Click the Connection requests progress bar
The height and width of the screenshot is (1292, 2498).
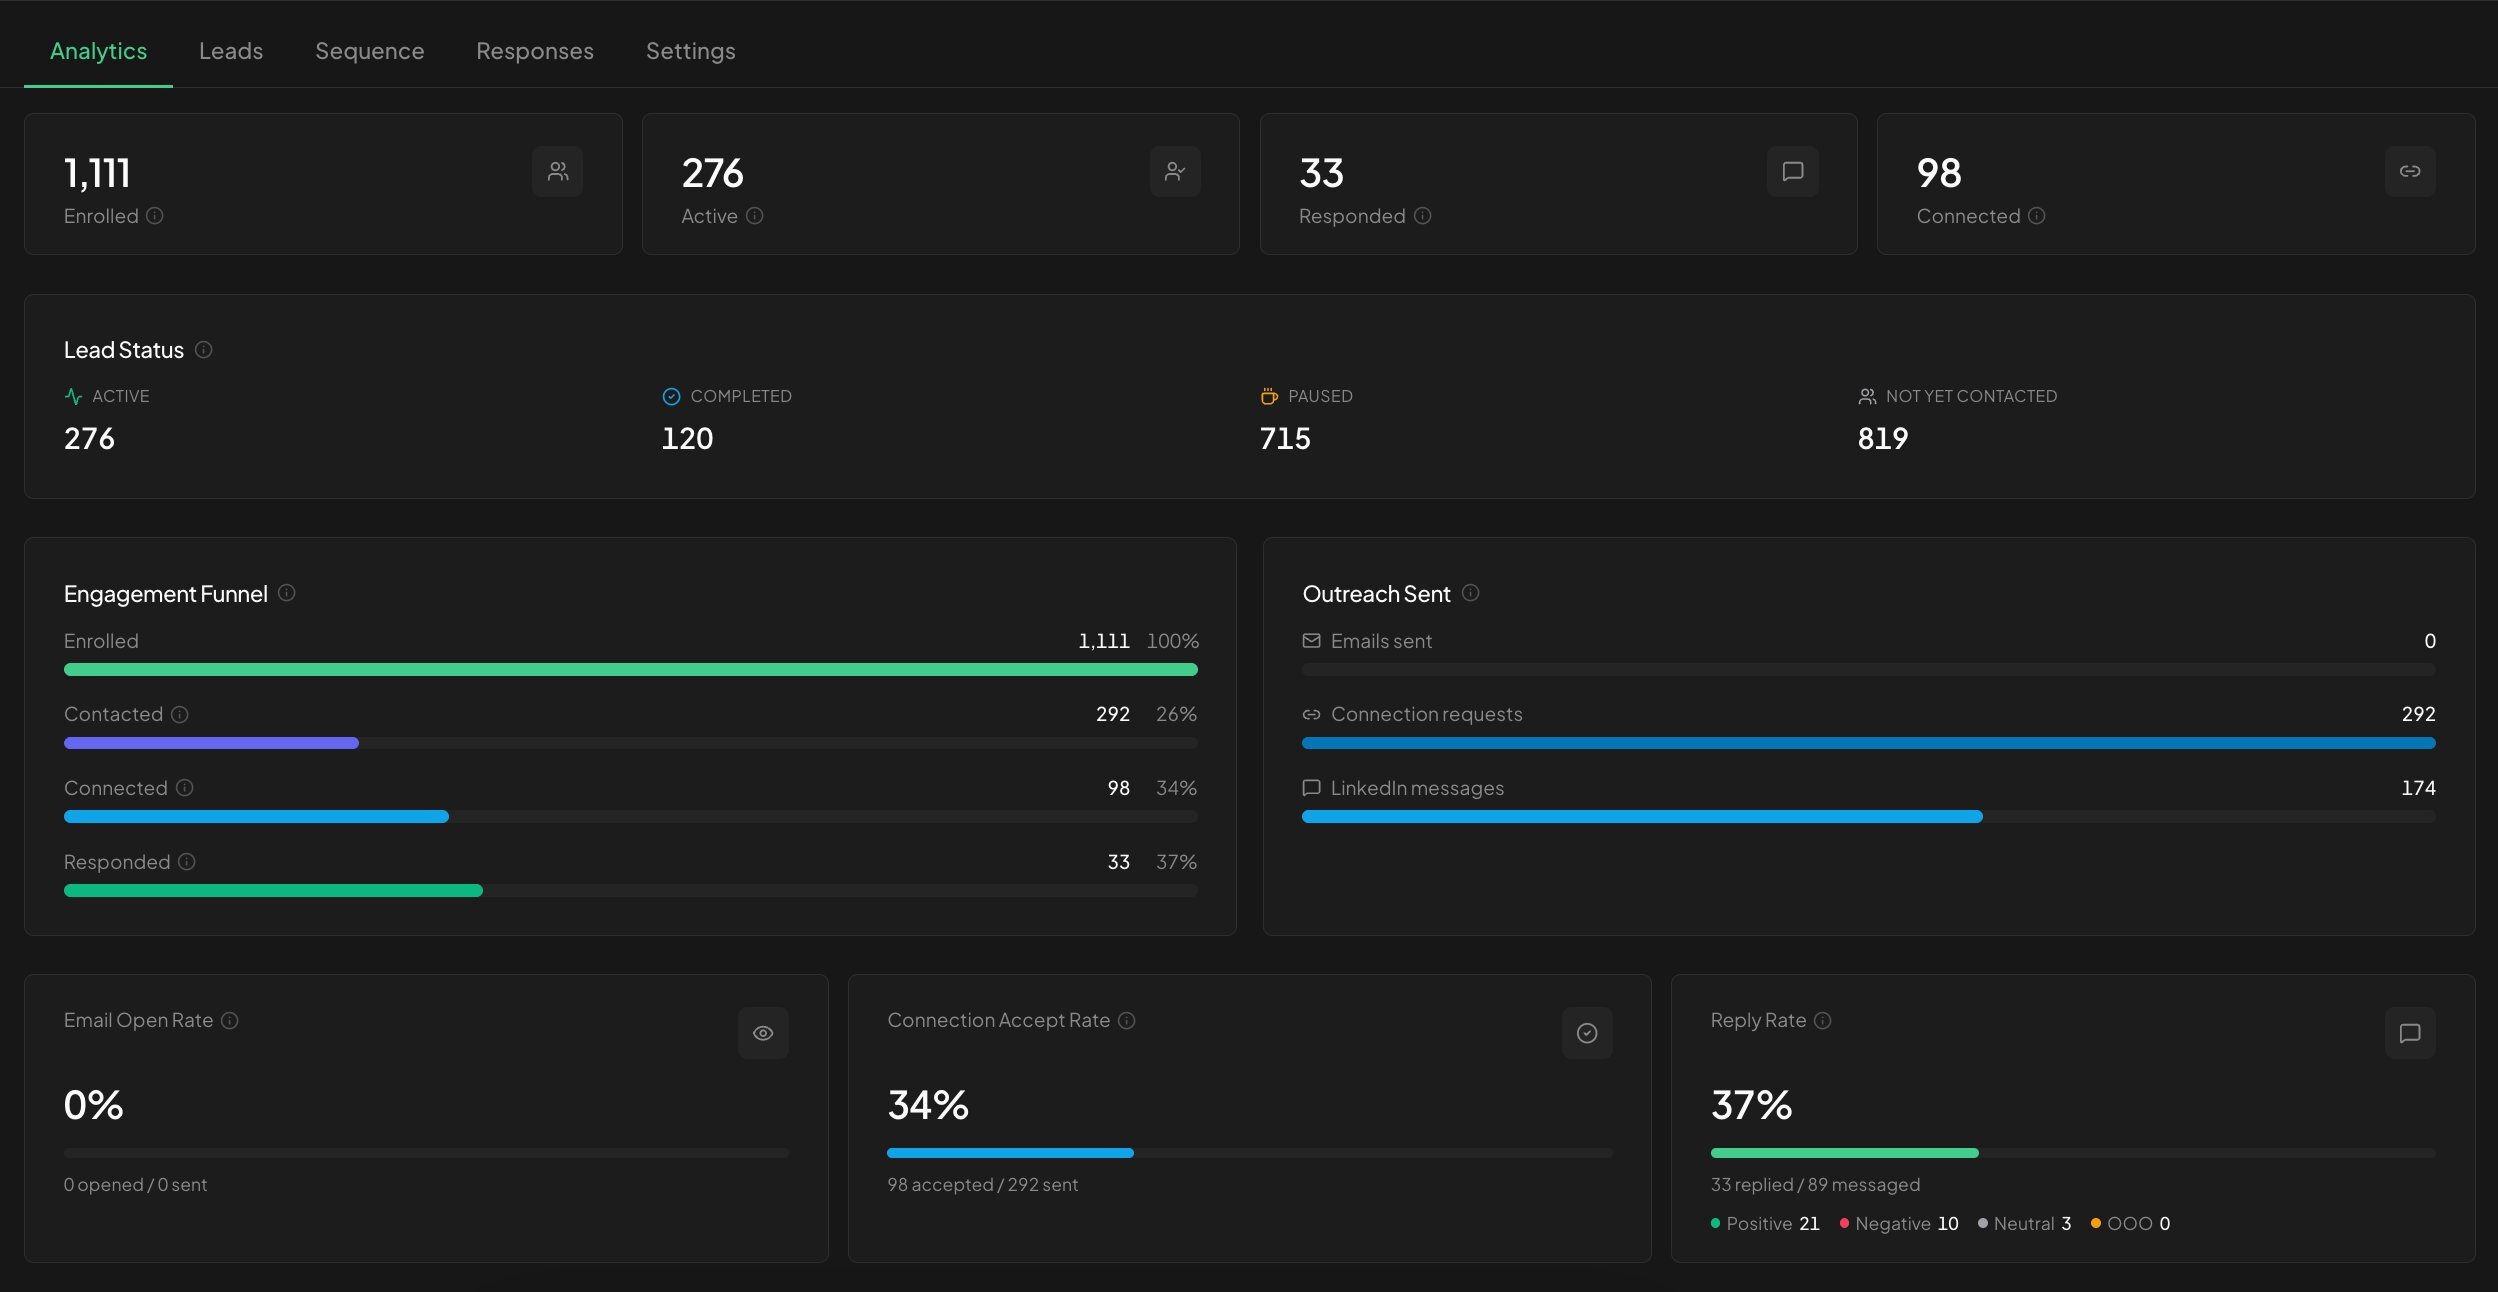pos(1869,743)
